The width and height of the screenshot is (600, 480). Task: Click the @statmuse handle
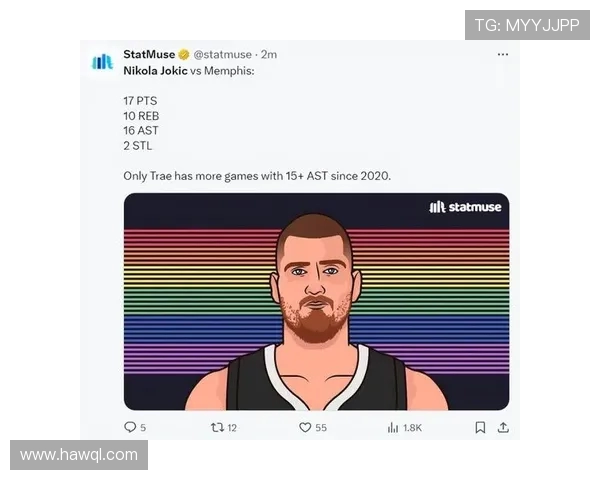pos(222,55)
